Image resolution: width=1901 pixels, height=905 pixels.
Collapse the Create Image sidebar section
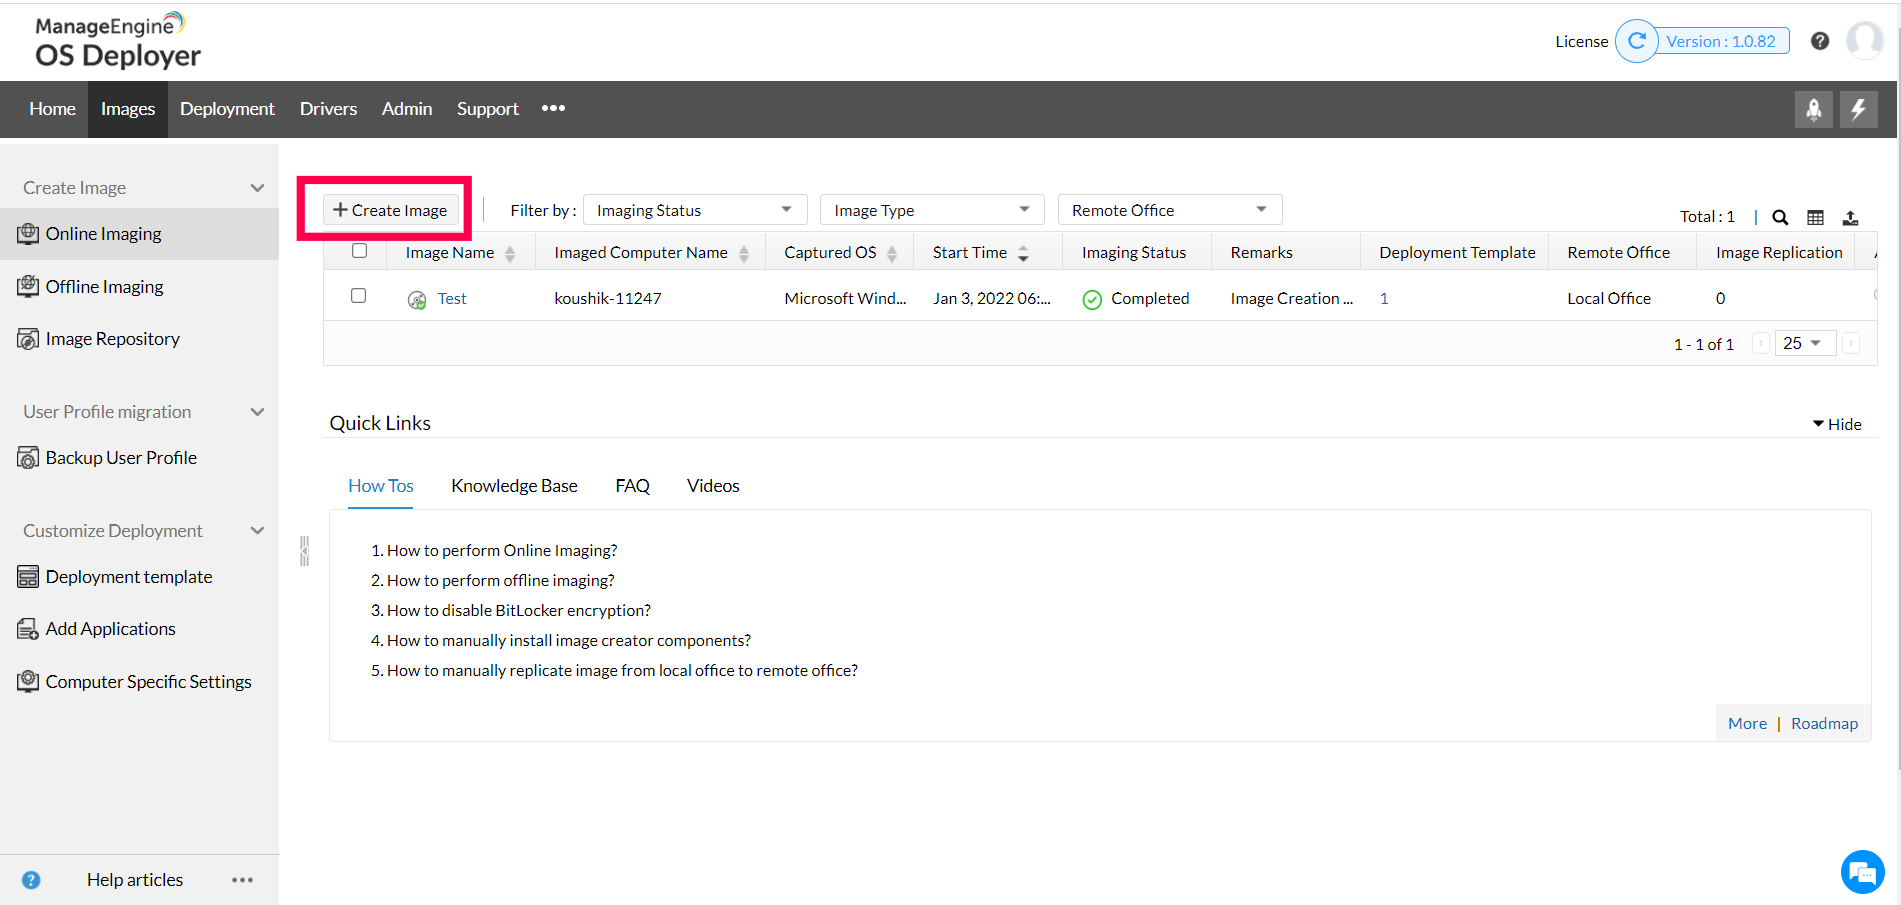(257, 187)
